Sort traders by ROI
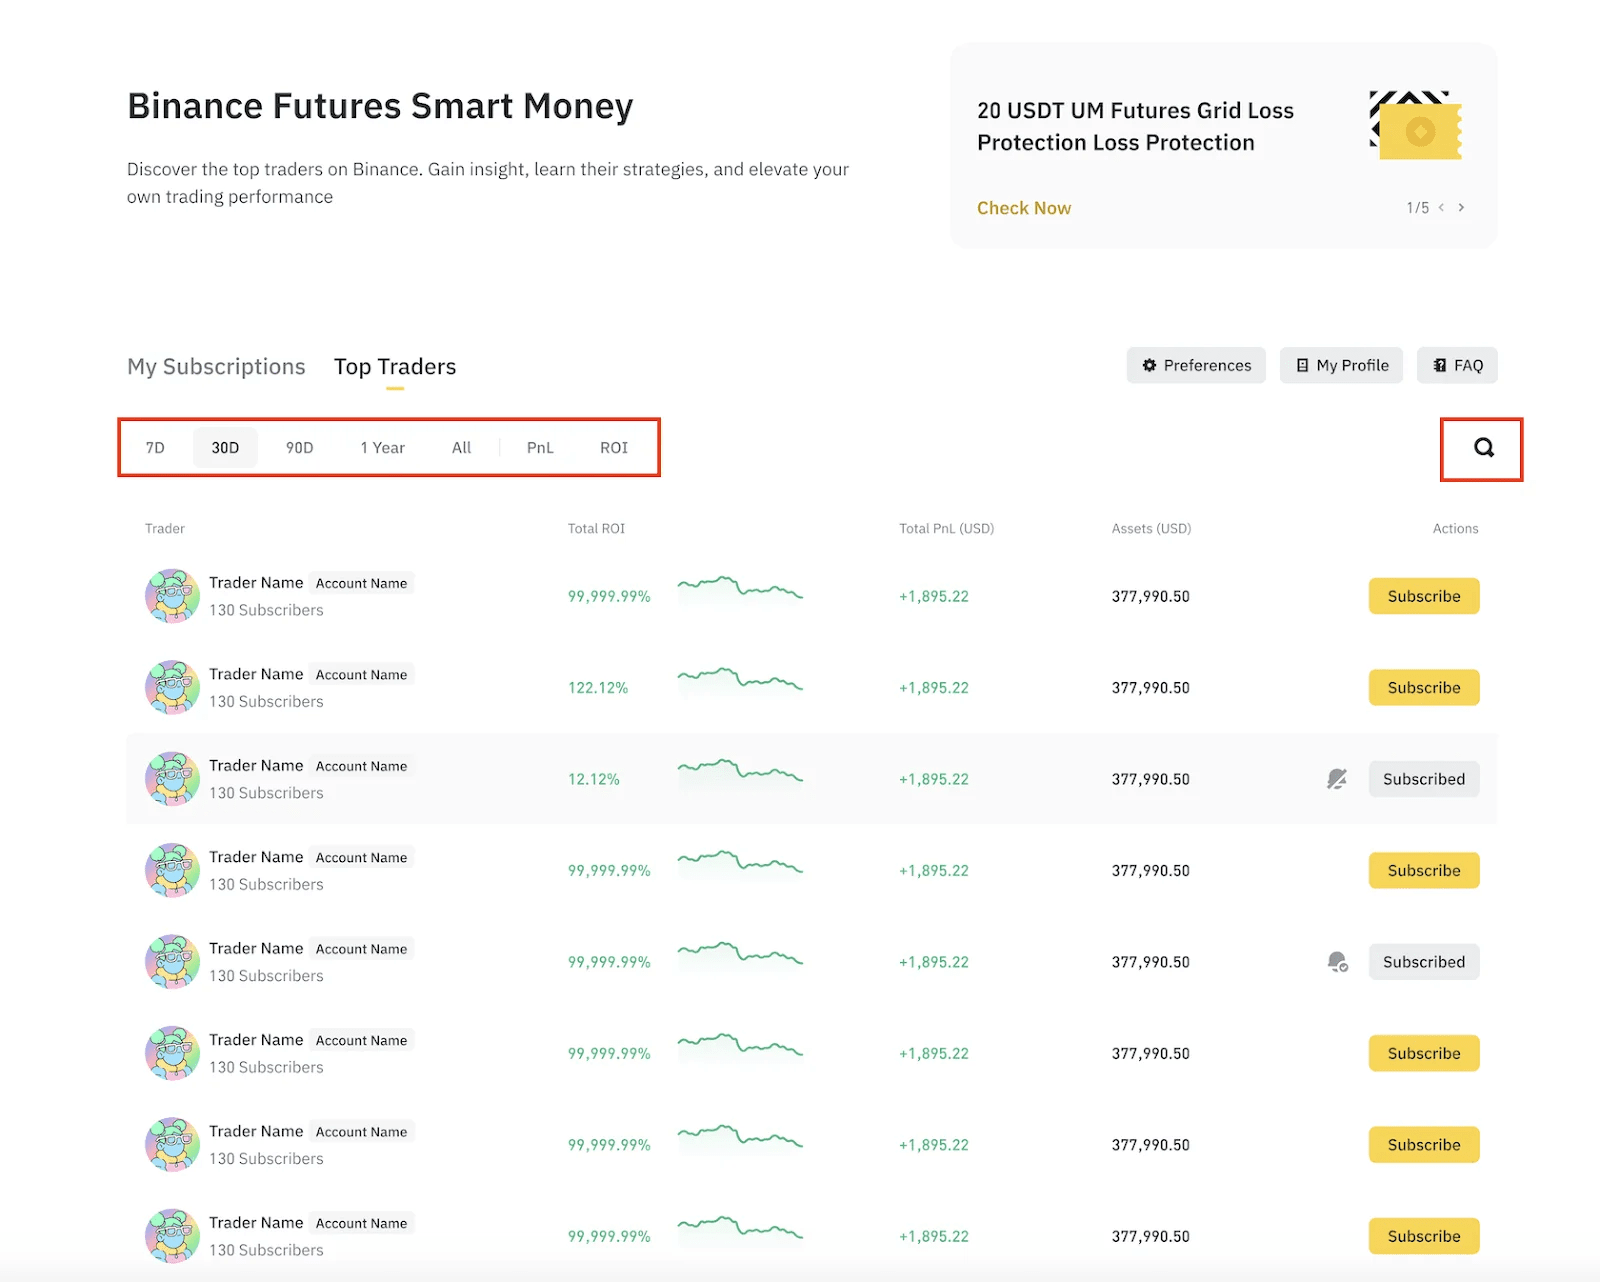The image size is (1600, 1282). (x=614, y=448)
